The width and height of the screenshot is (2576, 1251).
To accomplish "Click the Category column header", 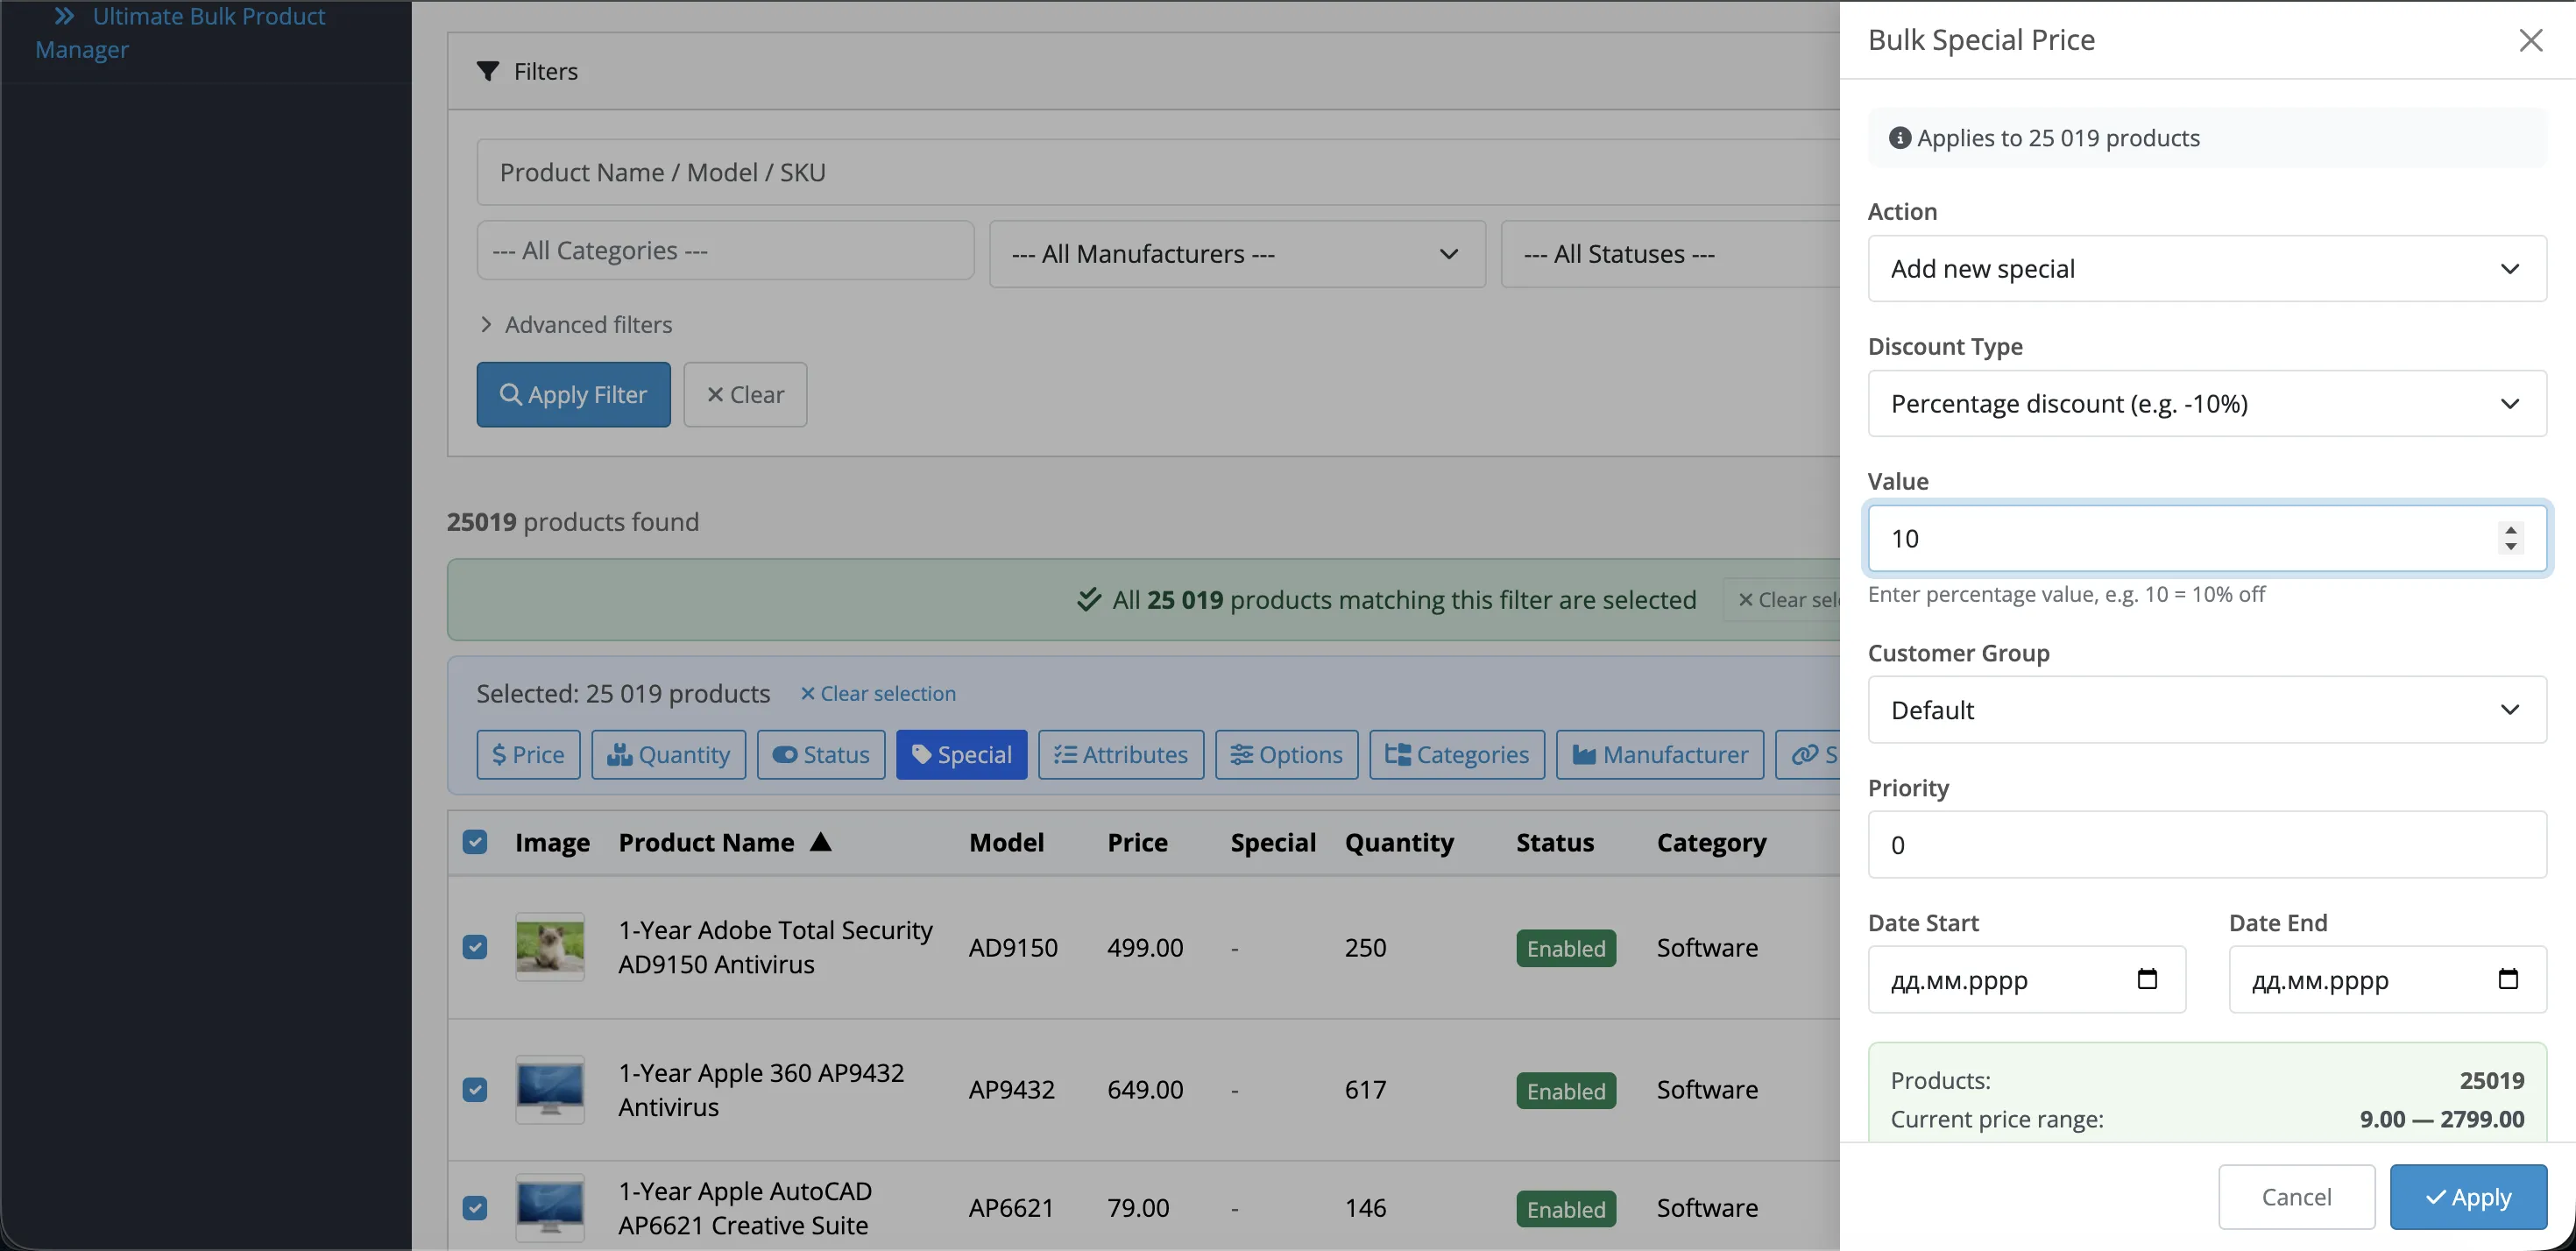I will tap(1711, 842).
